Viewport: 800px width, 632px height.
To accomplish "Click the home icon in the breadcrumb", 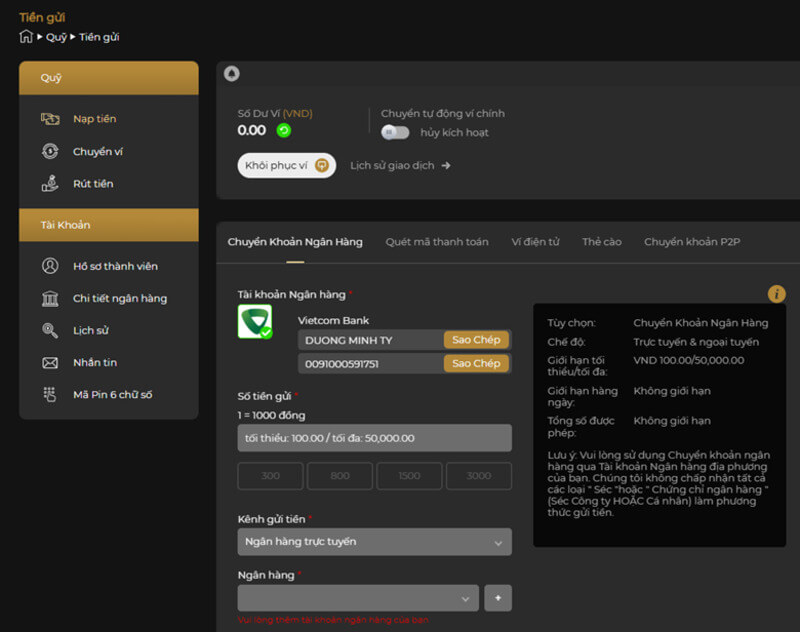I will pos(26,37).
